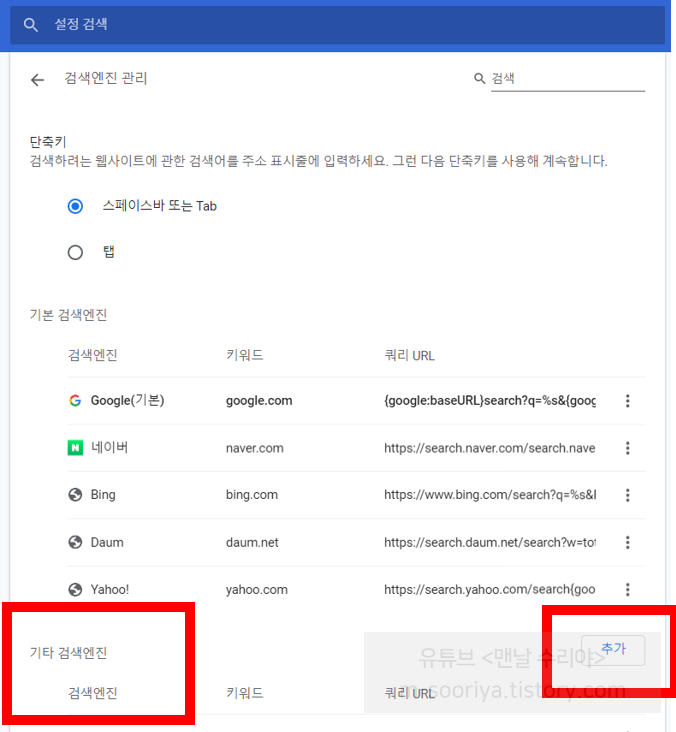Click the www.bing.com query URL
Viewport: 676px width, 732px height.
(x=490, y=495)
